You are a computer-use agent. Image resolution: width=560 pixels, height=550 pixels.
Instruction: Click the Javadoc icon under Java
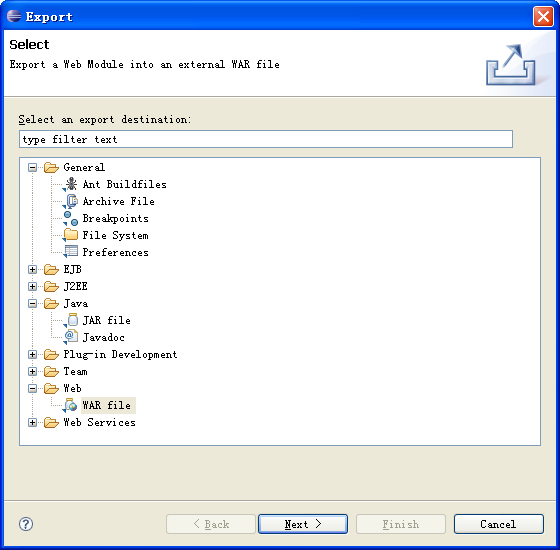click(71, 337)
